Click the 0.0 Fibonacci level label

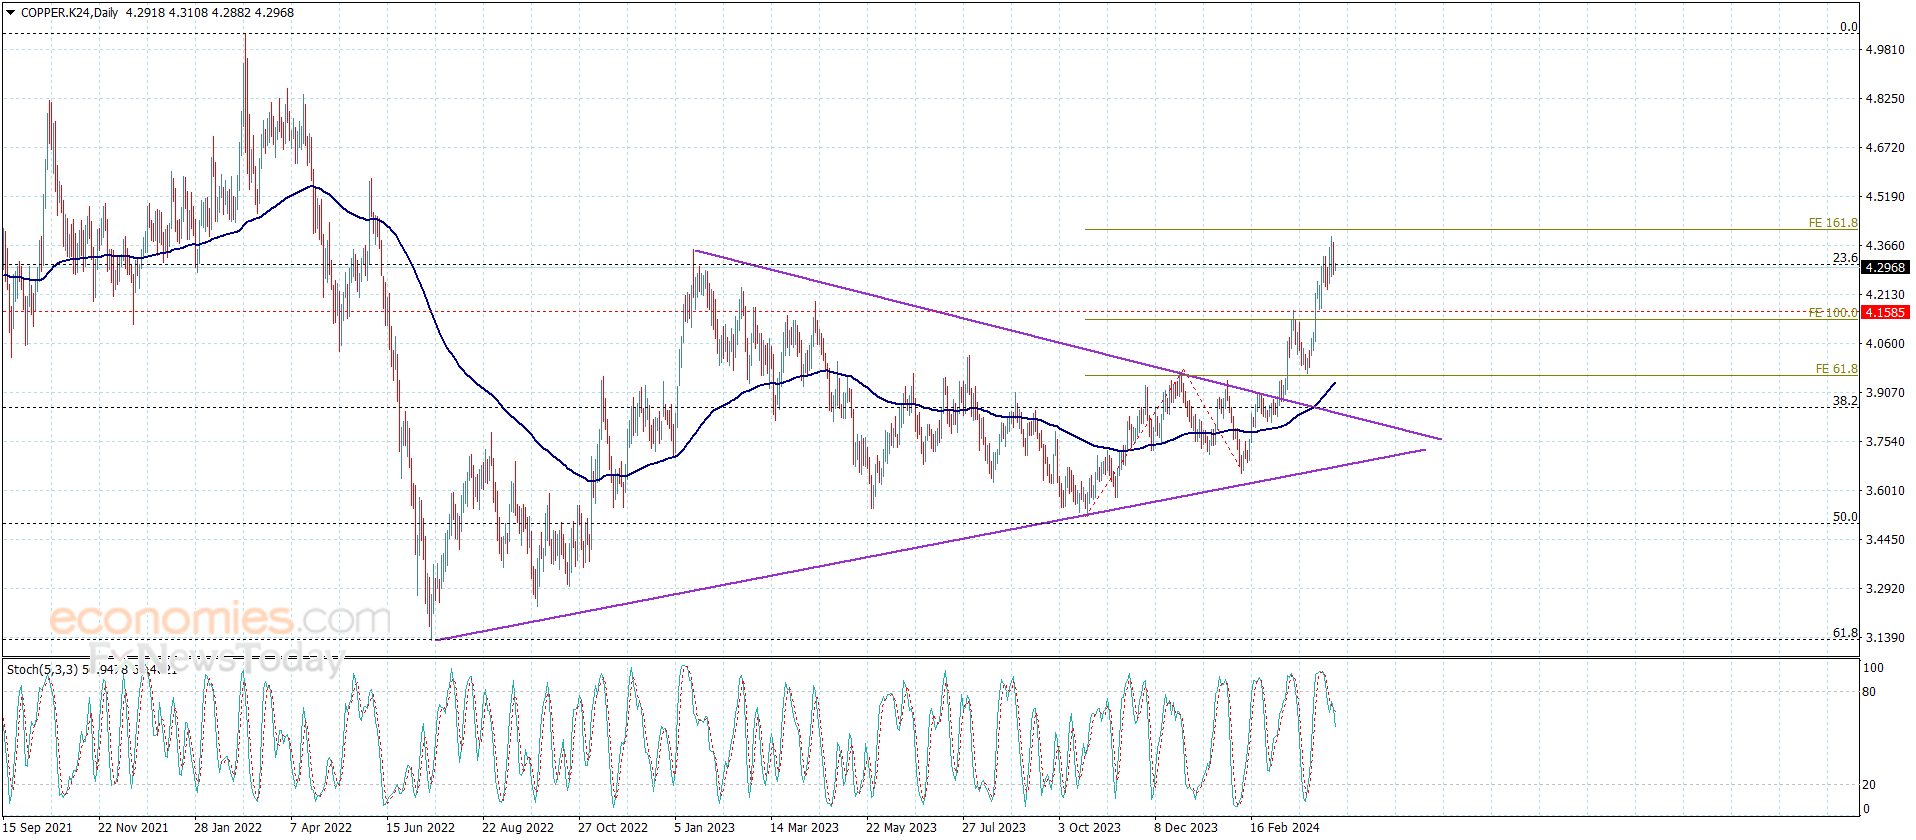(x=1848, y=27)
